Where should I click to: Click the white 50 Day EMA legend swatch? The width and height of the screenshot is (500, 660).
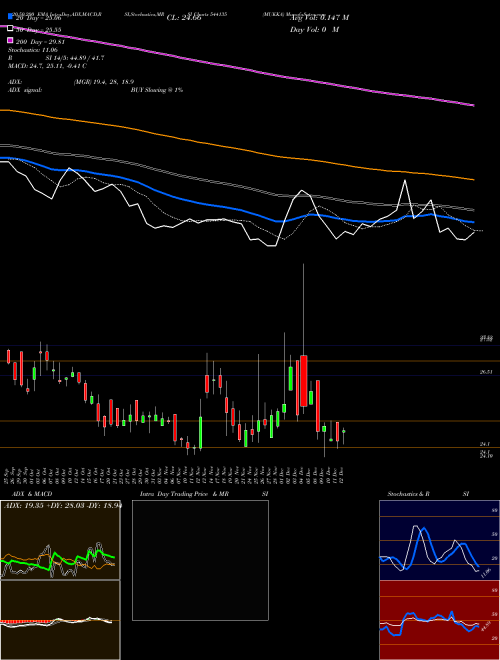tap(11, 28)
